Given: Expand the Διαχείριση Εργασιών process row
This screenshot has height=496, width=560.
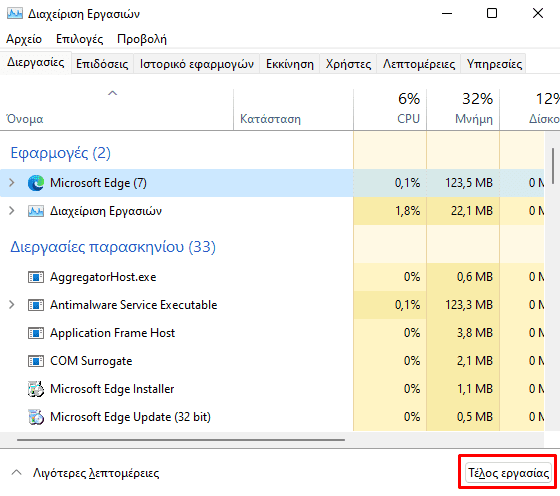Looking at the screenshot, I should click(x=12, y=211).
